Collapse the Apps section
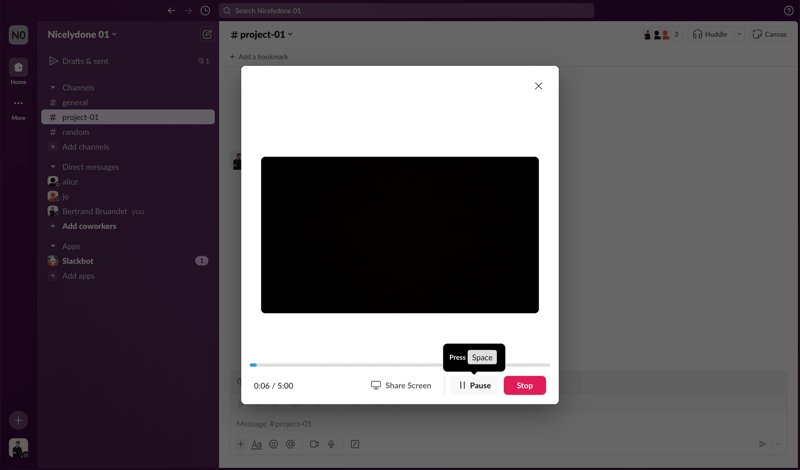The height and width of the screenshot is (470, 800). [x=53, y=246]
